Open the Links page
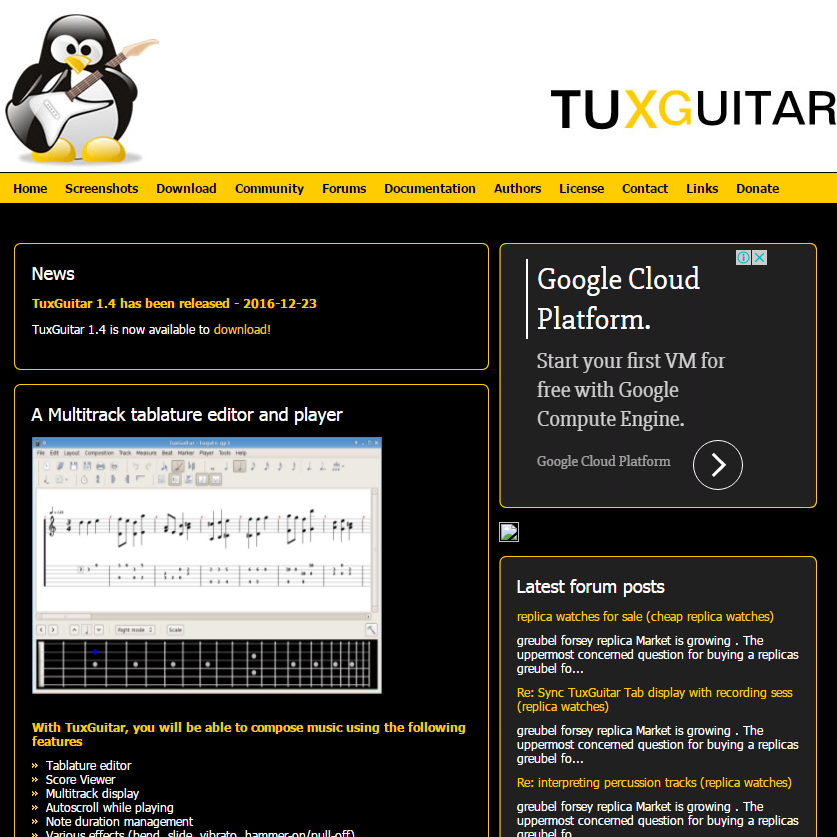 click(702, 188)
